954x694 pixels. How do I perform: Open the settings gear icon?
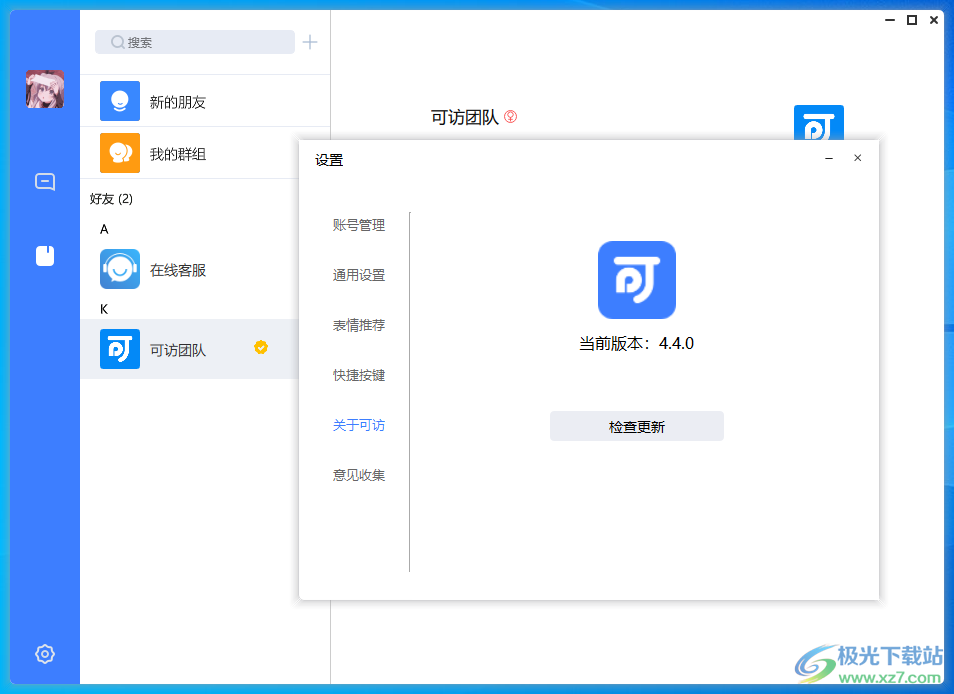(x=44, y=653)
